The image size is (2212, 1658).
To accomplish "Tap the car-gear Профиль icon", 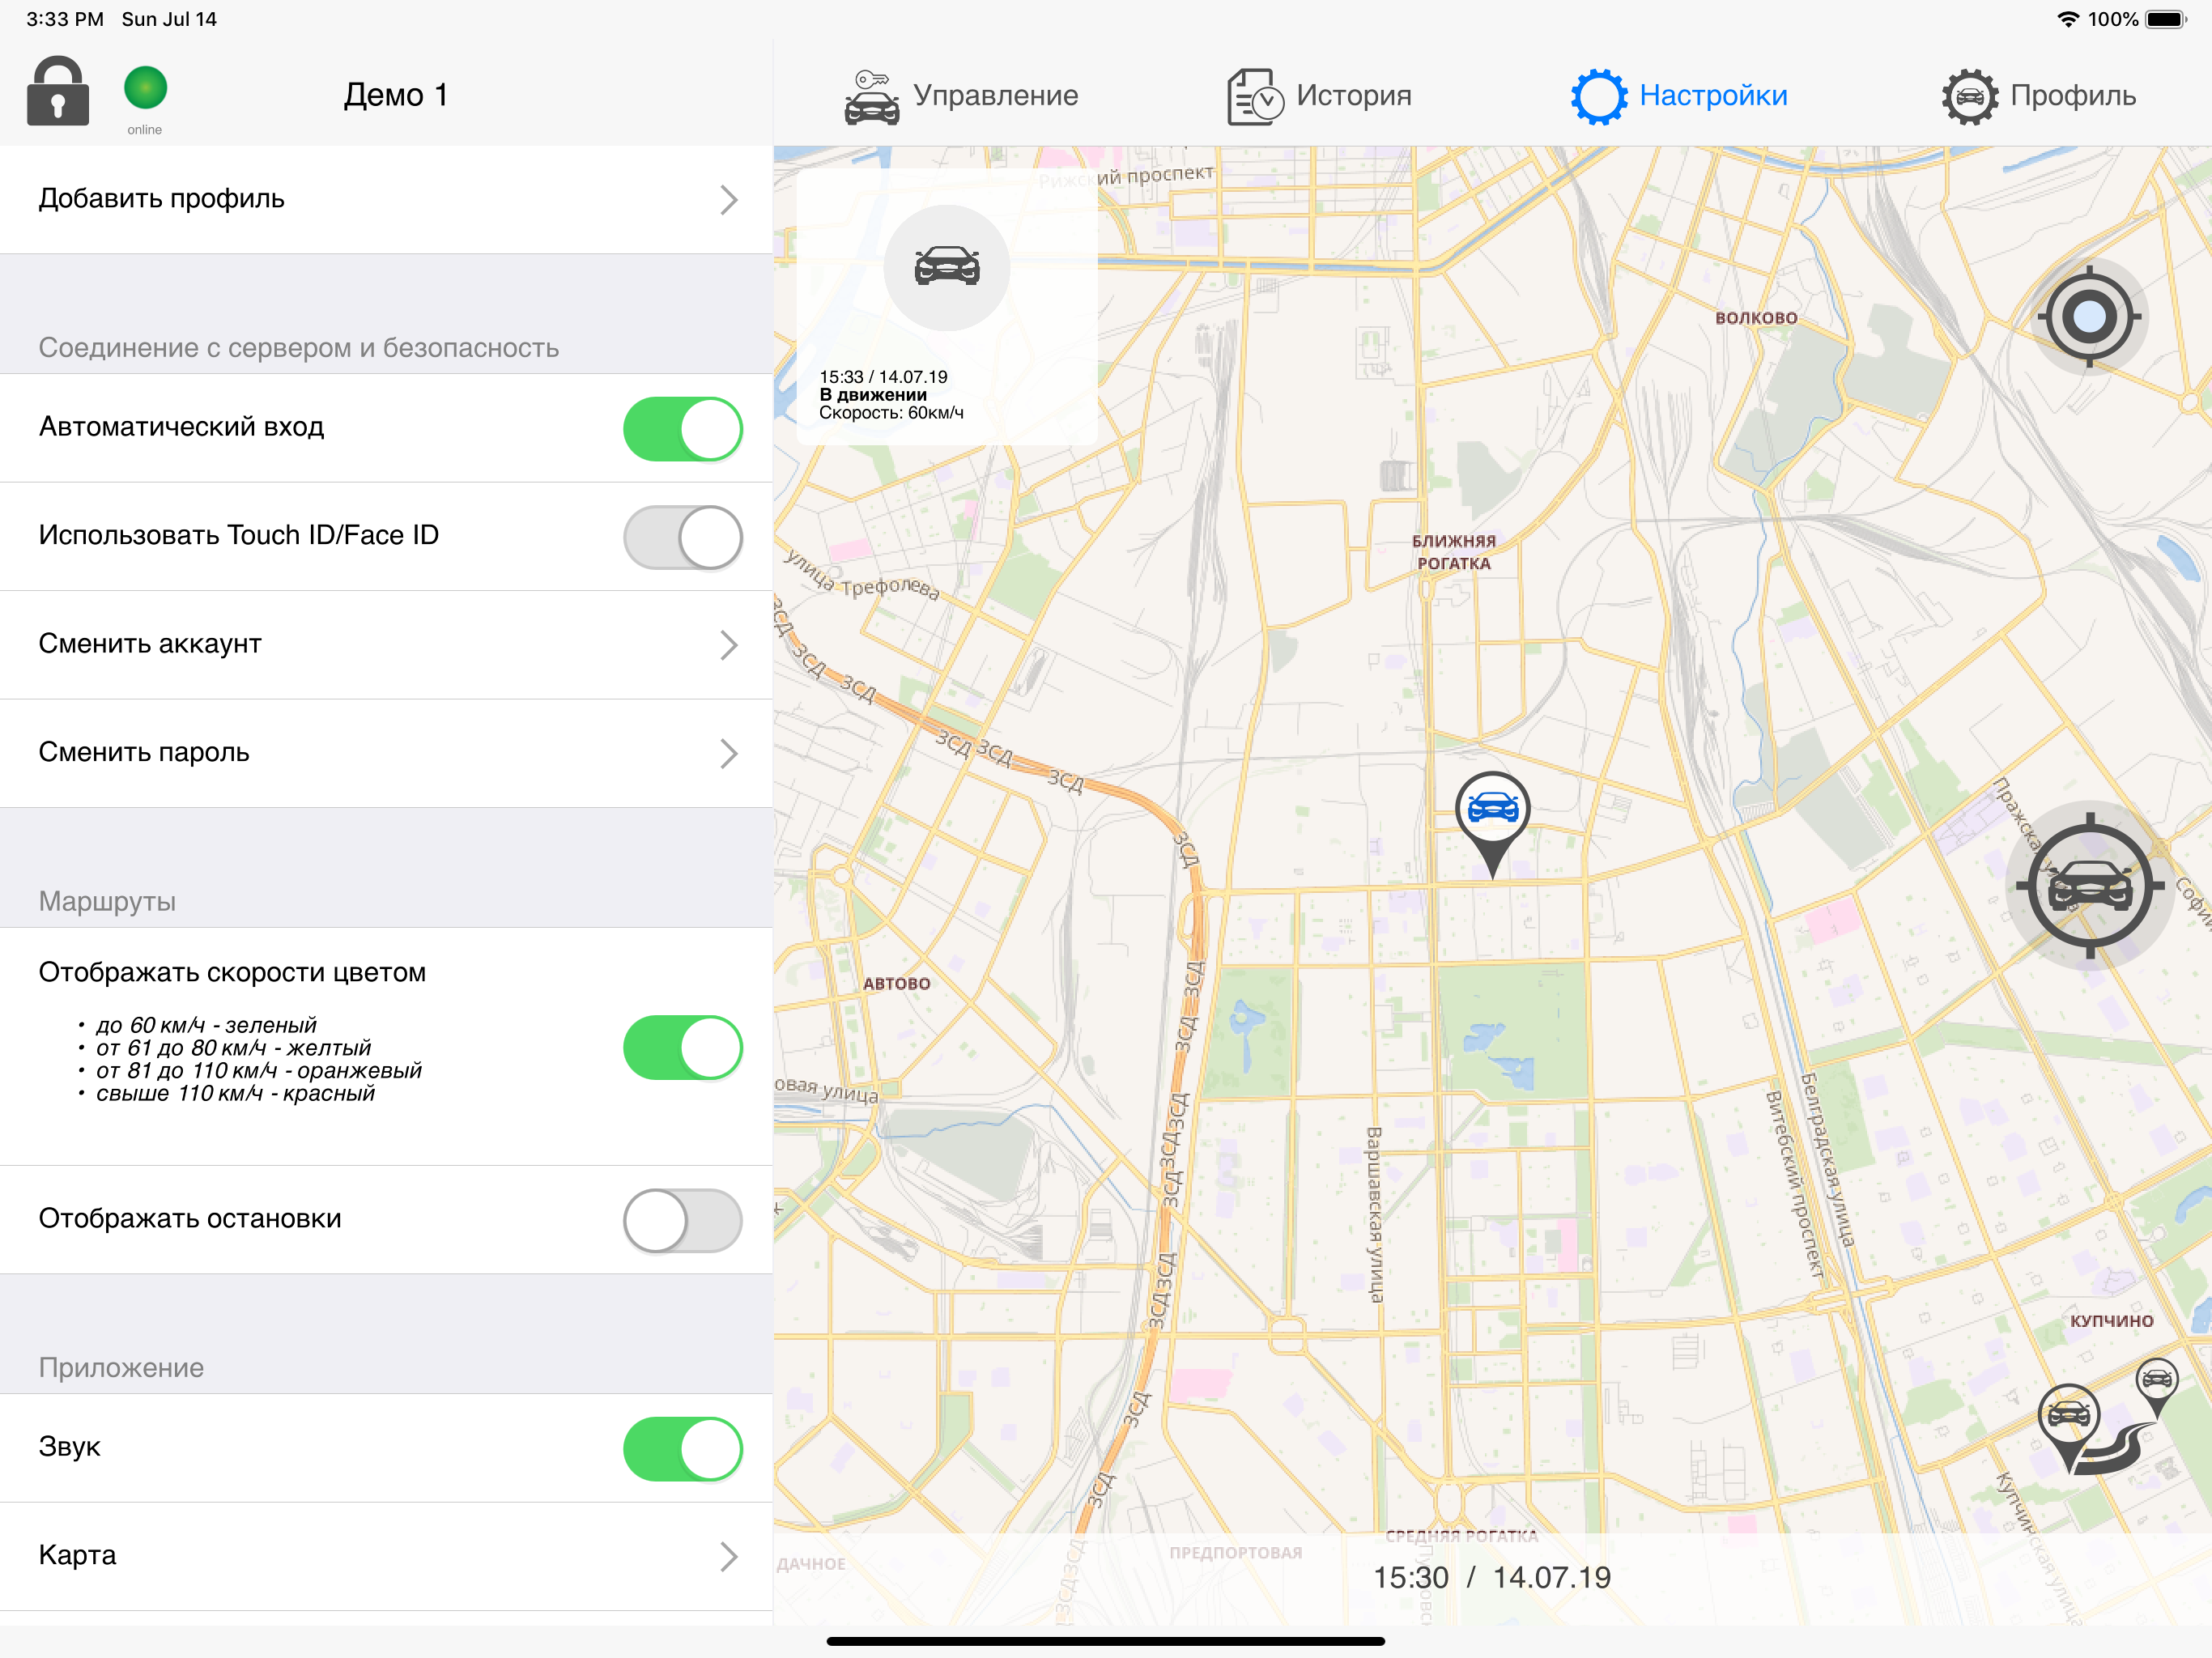I will coord(1970,97).
